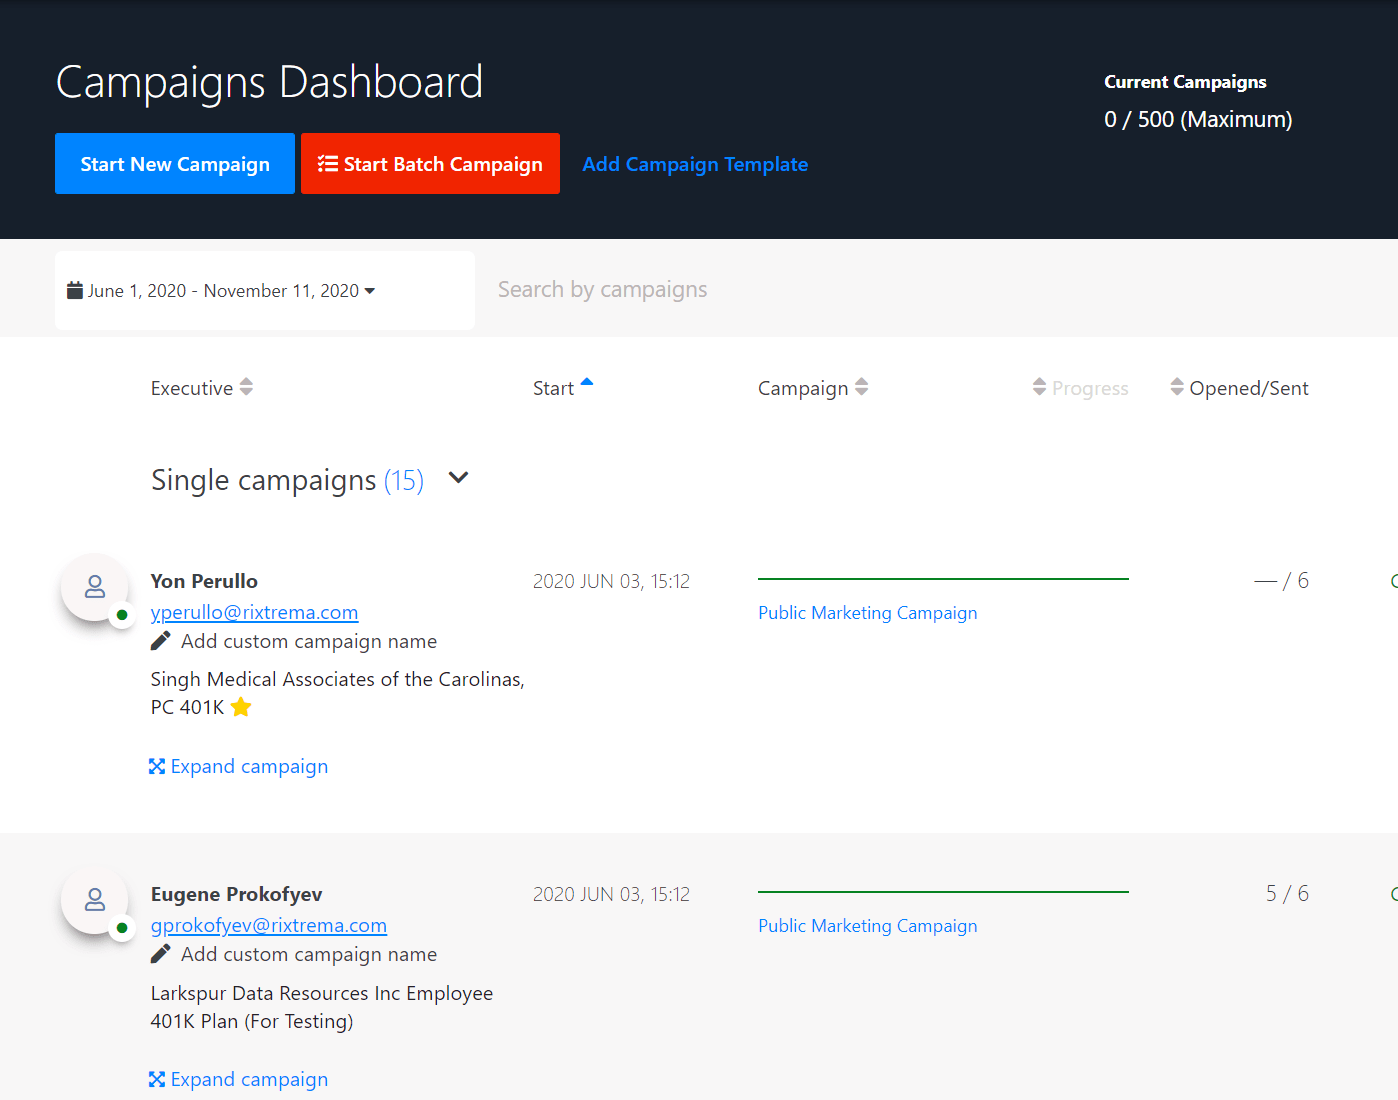1398x1100 pixels.
Task: Sort by Start column arrow
Action: coord(587,383)
